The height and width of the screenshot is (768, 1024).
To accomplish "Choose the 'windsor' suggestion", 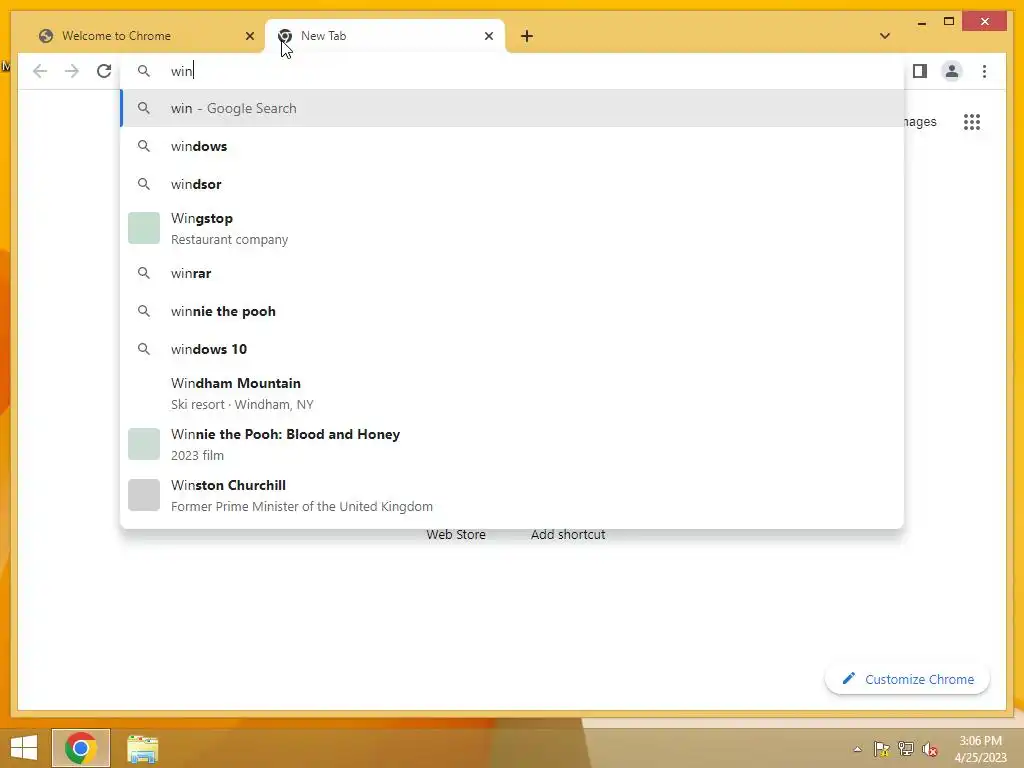I will 513,184.
